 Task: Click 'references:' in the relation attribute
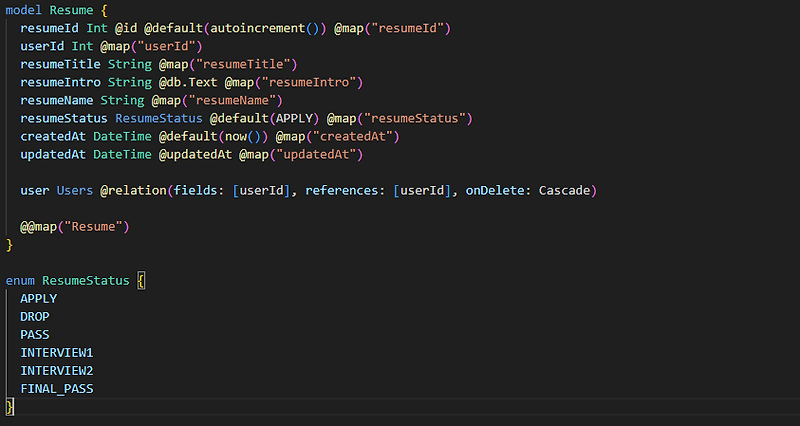point(345,190)
